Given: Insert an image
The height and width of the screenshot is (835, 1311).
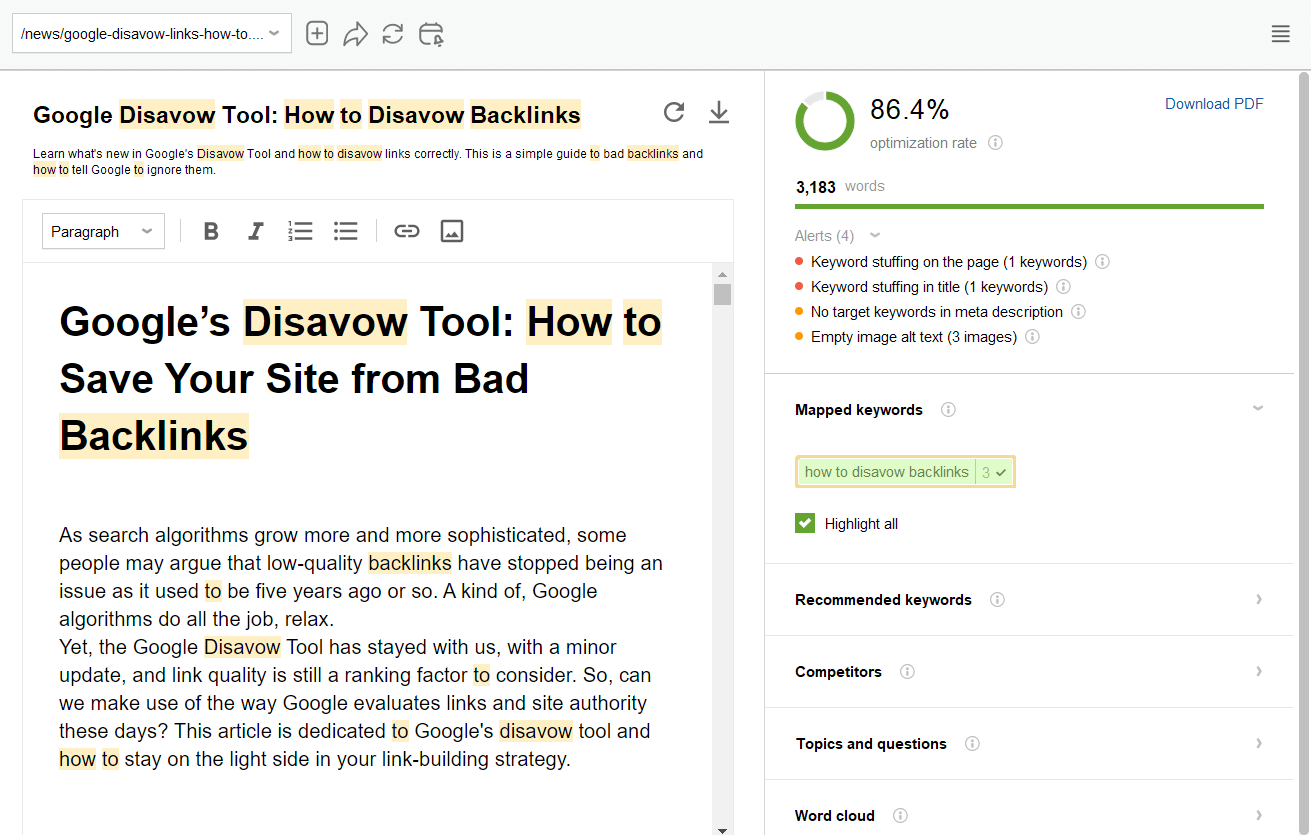Looking at the screenshot, I should [x=452, y=231].
